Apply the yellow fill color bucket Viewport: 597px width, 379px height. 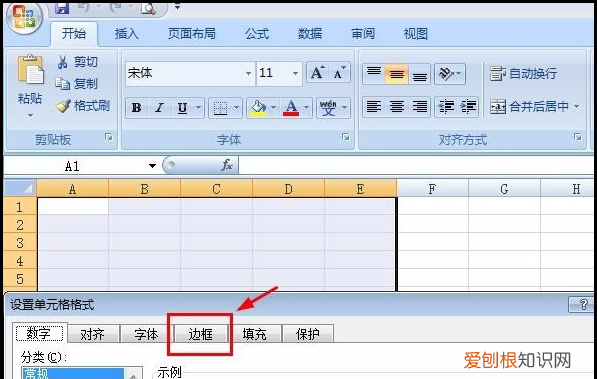click(x=259, y=108)
